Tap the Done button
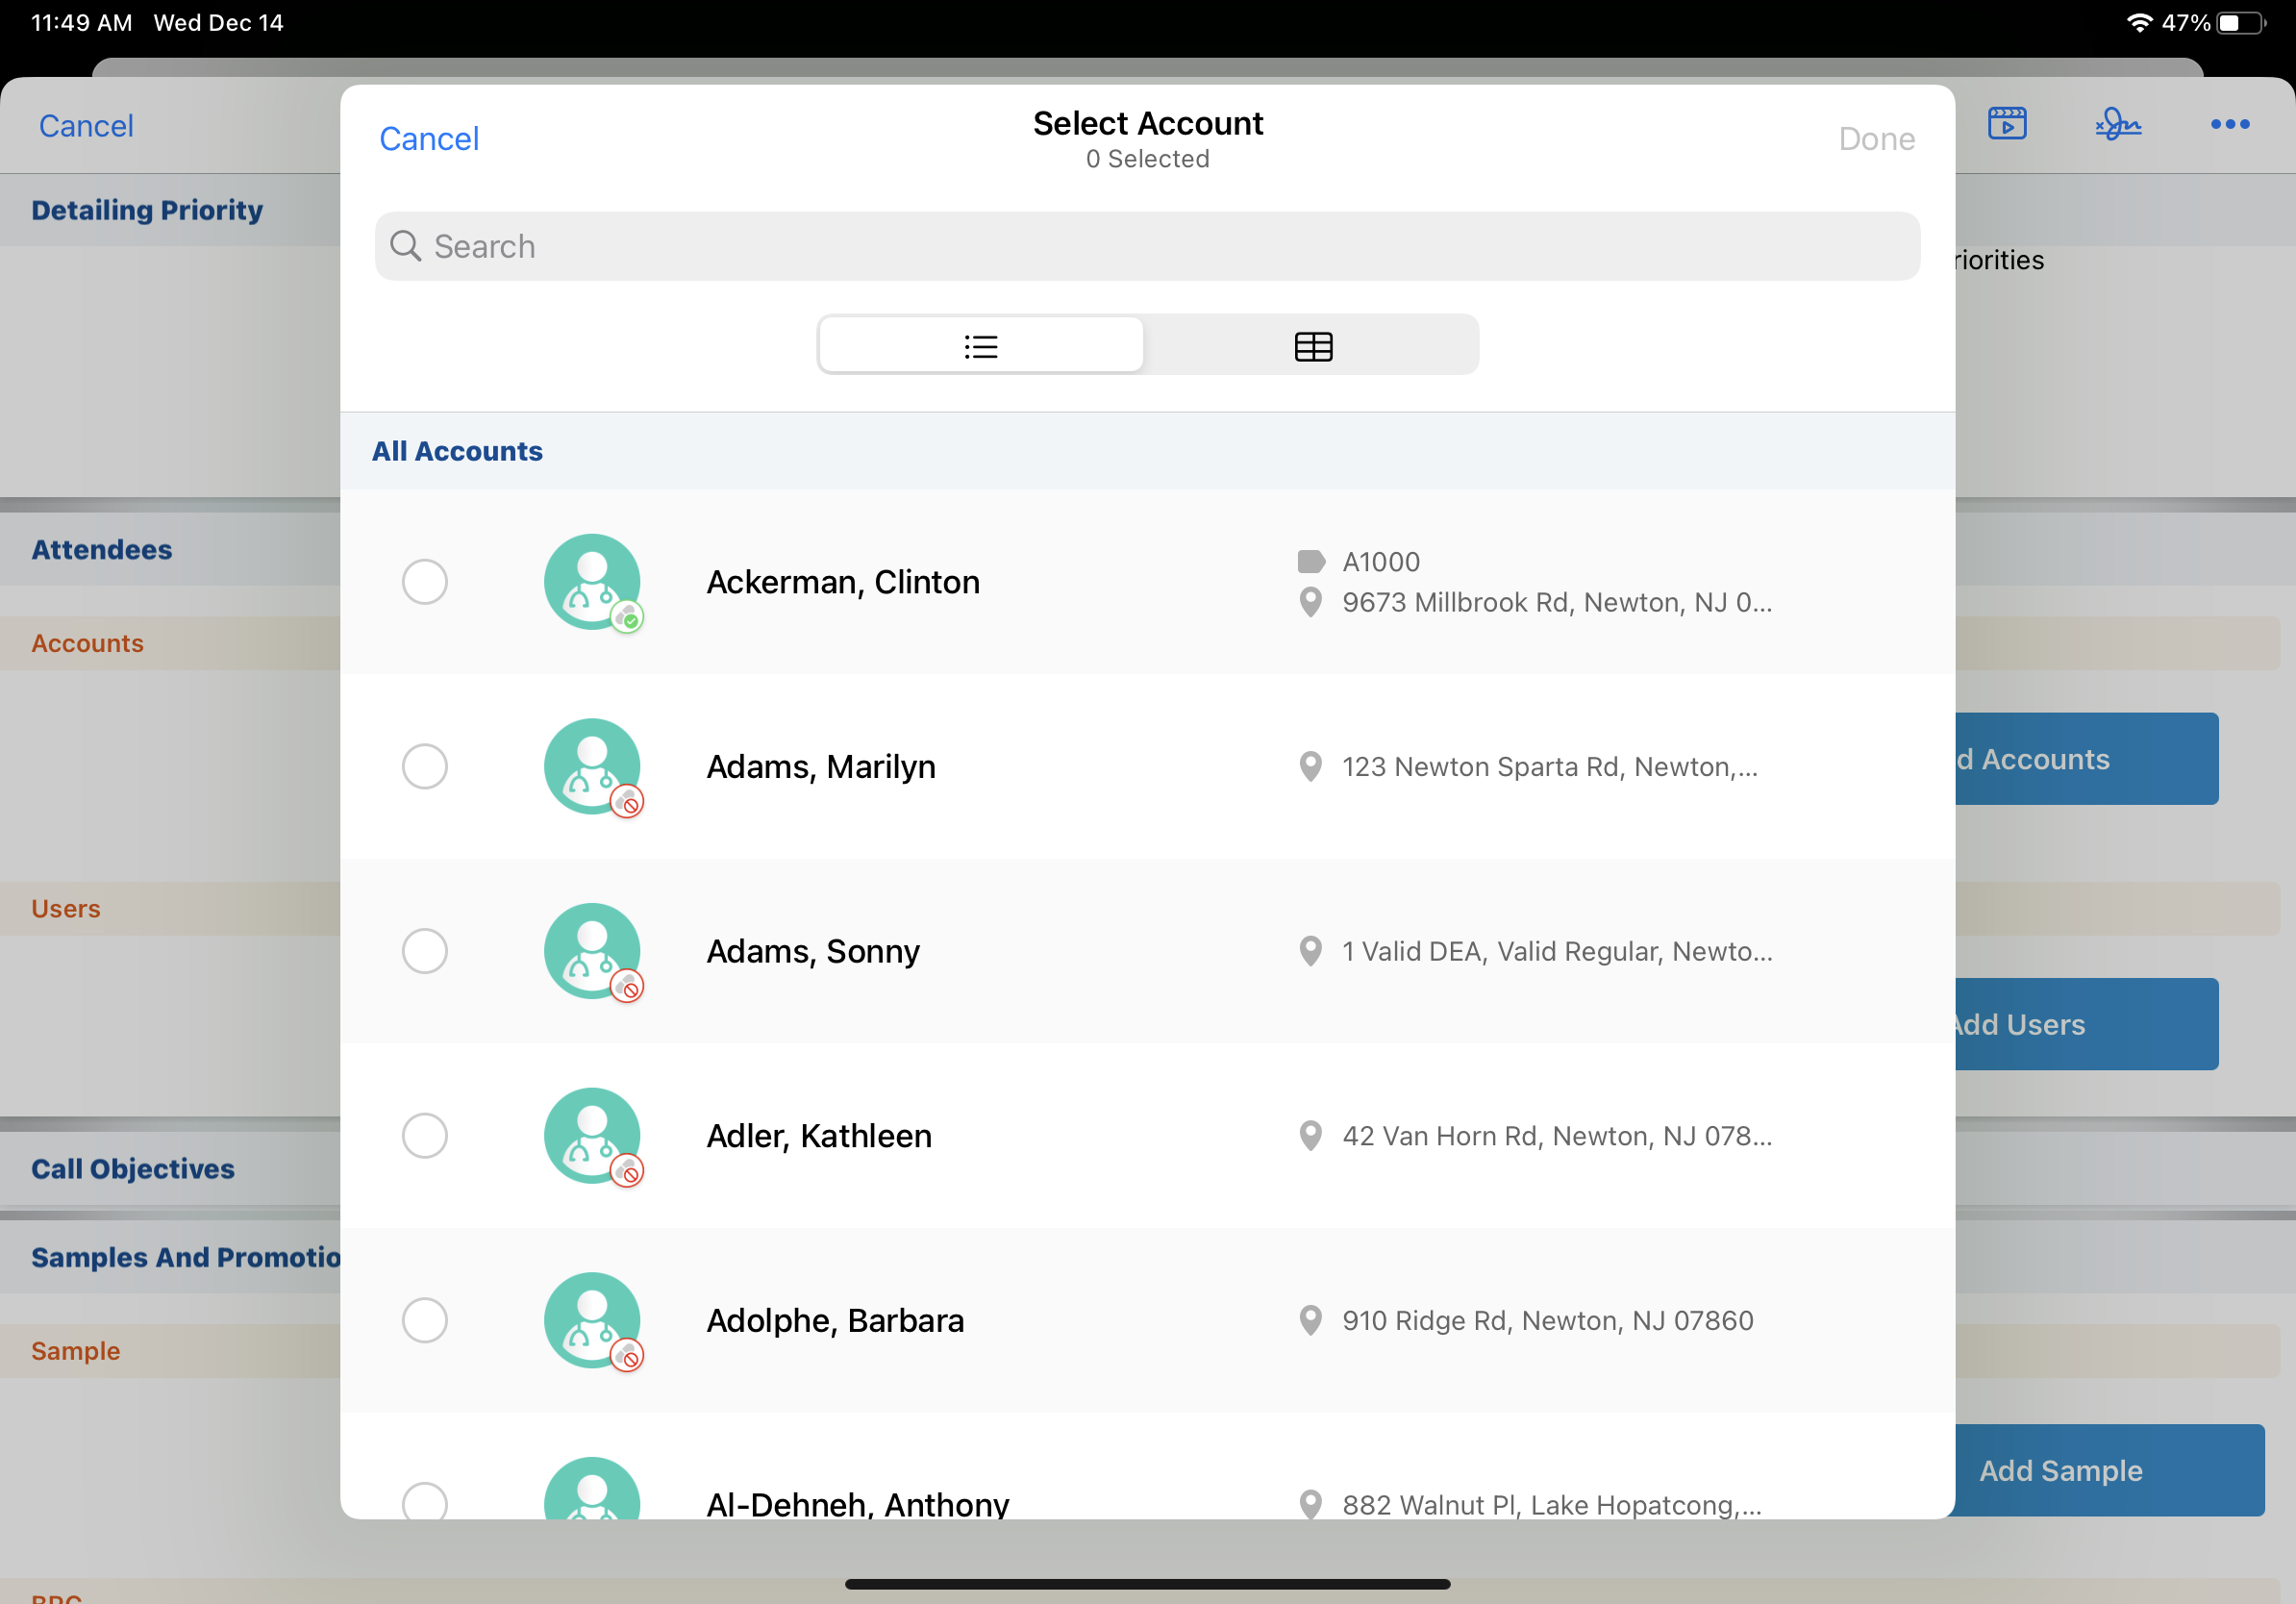This screenshot has height=1604, width=2296. click(x=1876, y=138)
